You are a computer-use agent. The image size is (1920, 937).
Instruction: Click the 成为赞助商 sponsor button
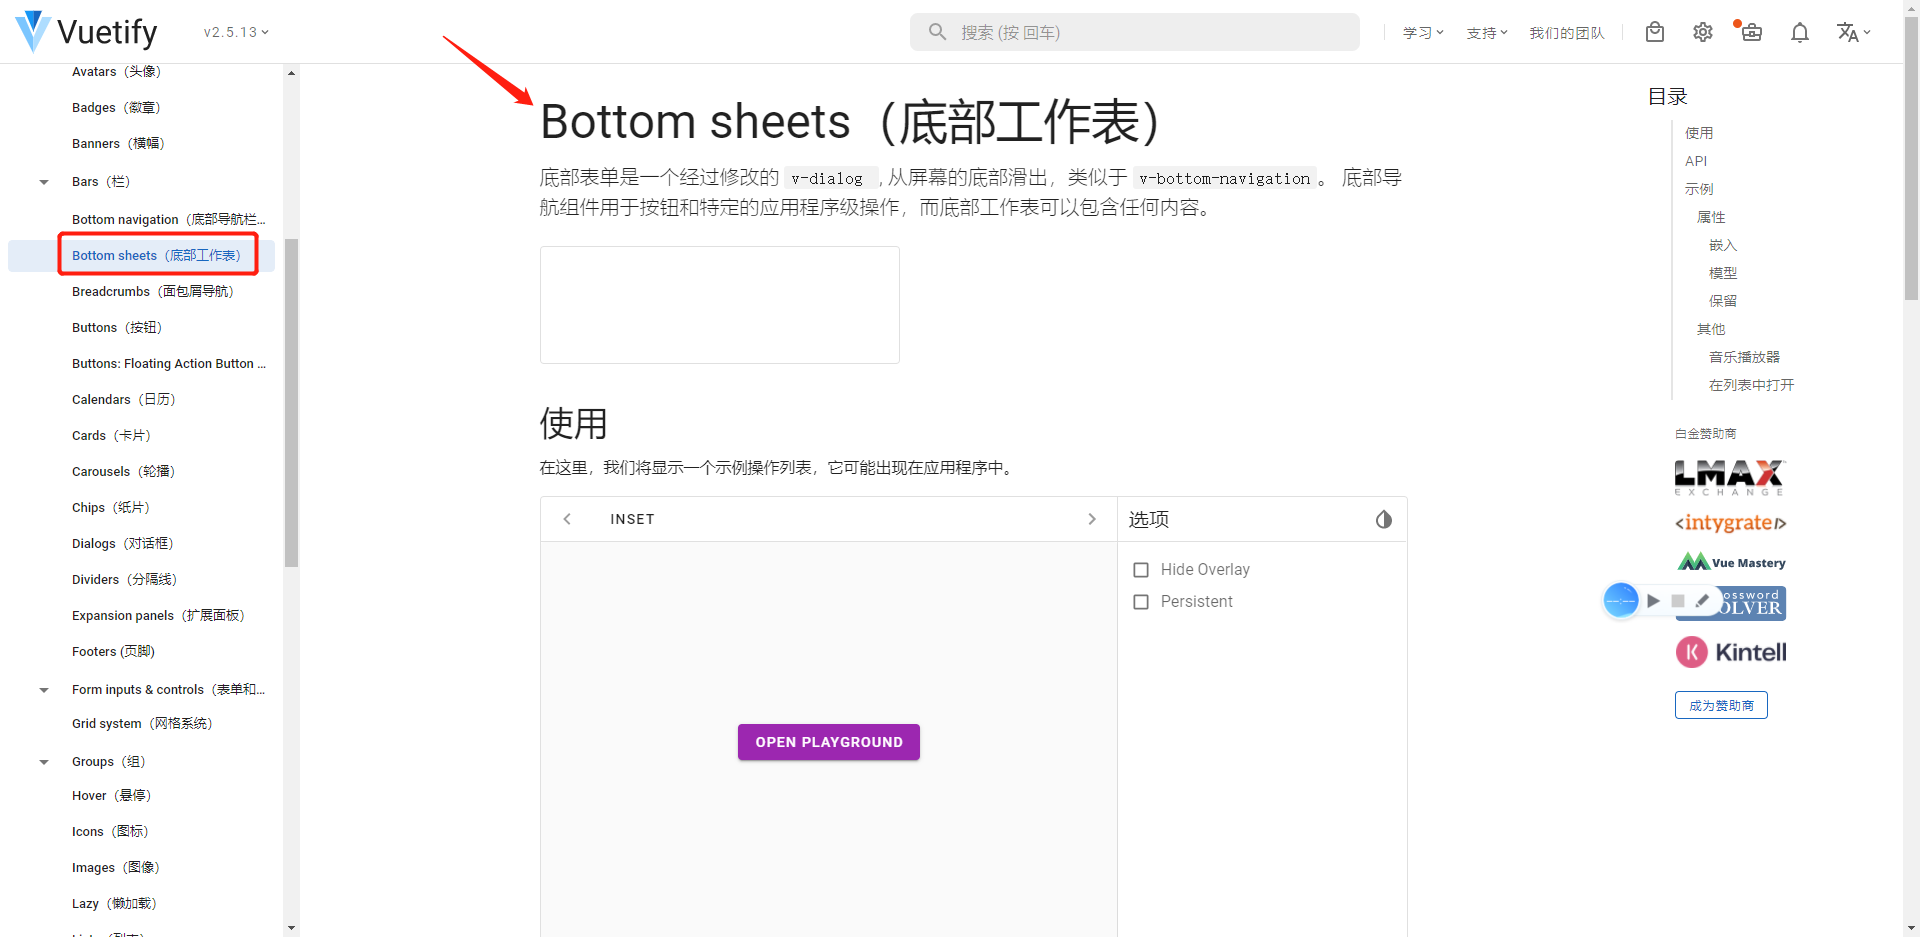pyautogui.click(x=1720, y=704)
